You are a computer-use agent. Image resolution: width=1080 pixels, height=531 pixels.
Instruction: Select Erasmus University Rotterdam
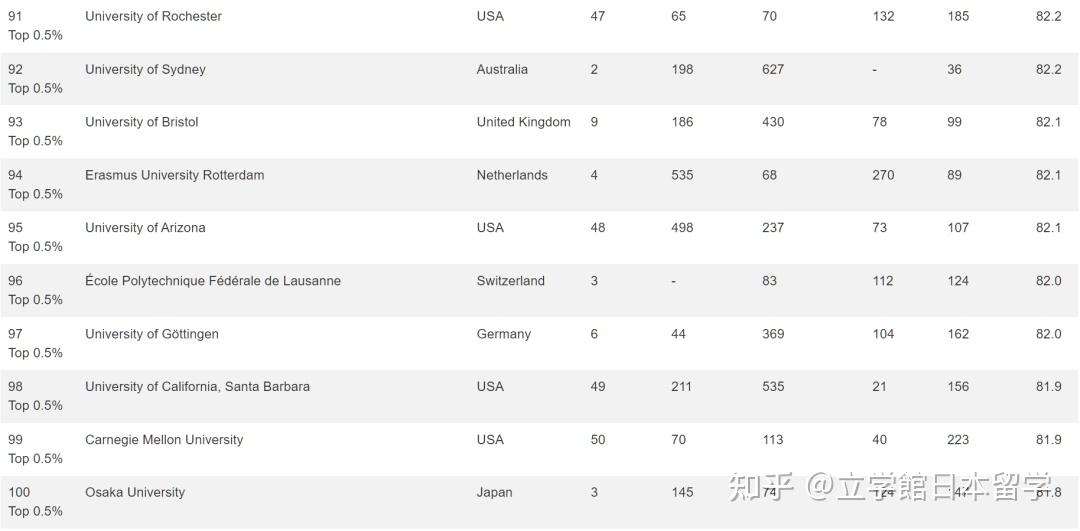(x=174, y=175)
